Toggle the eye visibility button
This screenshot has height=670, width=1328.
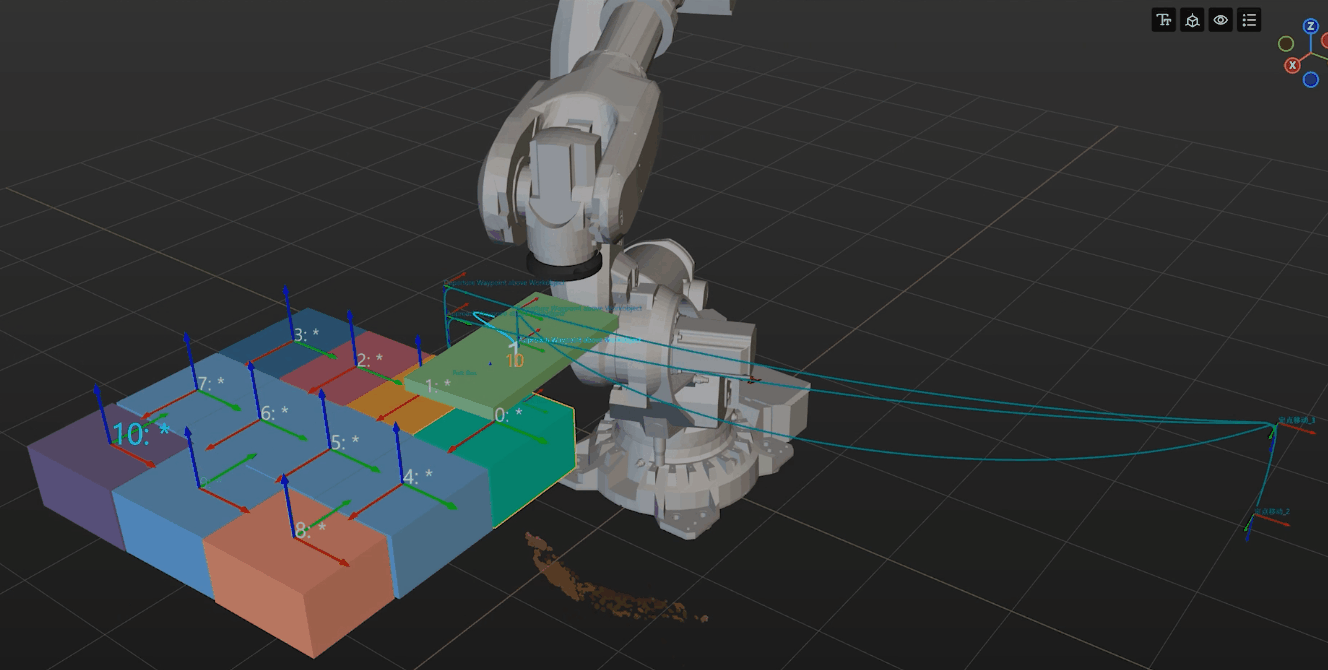pos(1220,20)
